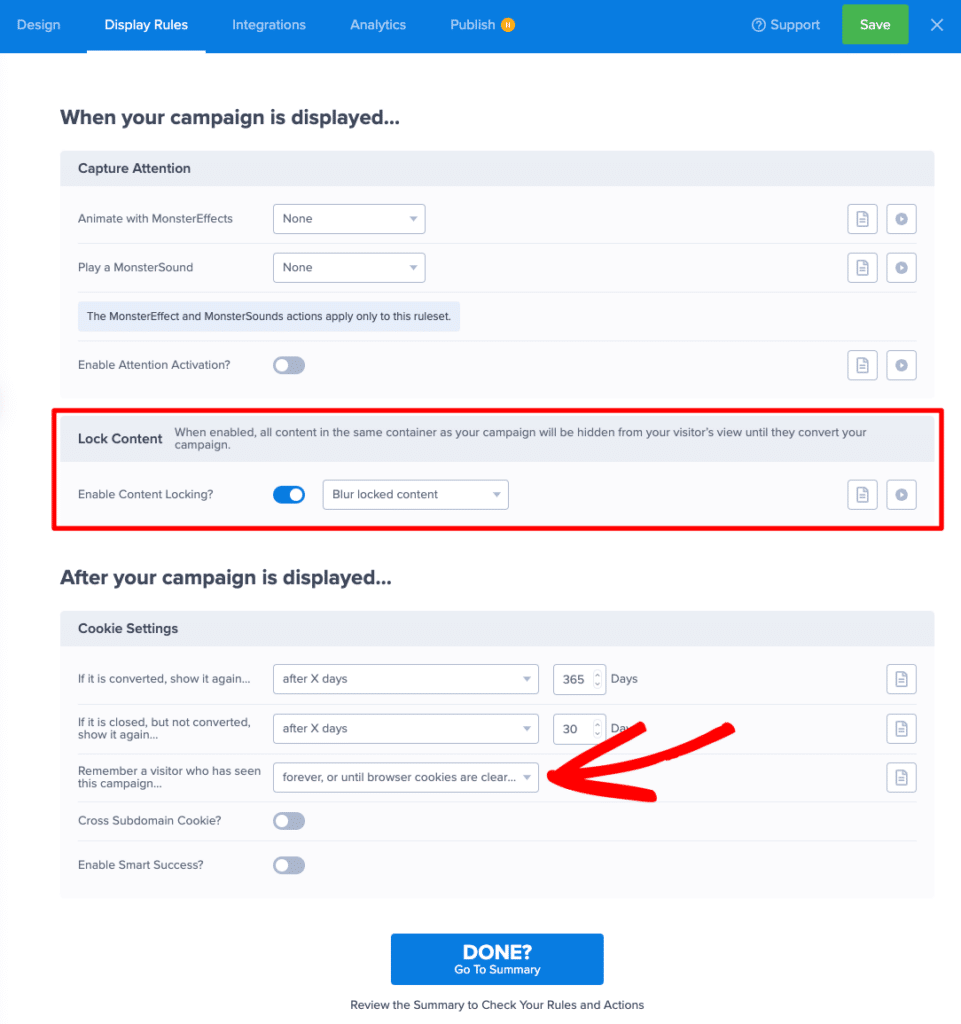Toggle Enable Smart Success switch
The width and height of the screenshot is (961, 1024).
click(x=289, y=865)
